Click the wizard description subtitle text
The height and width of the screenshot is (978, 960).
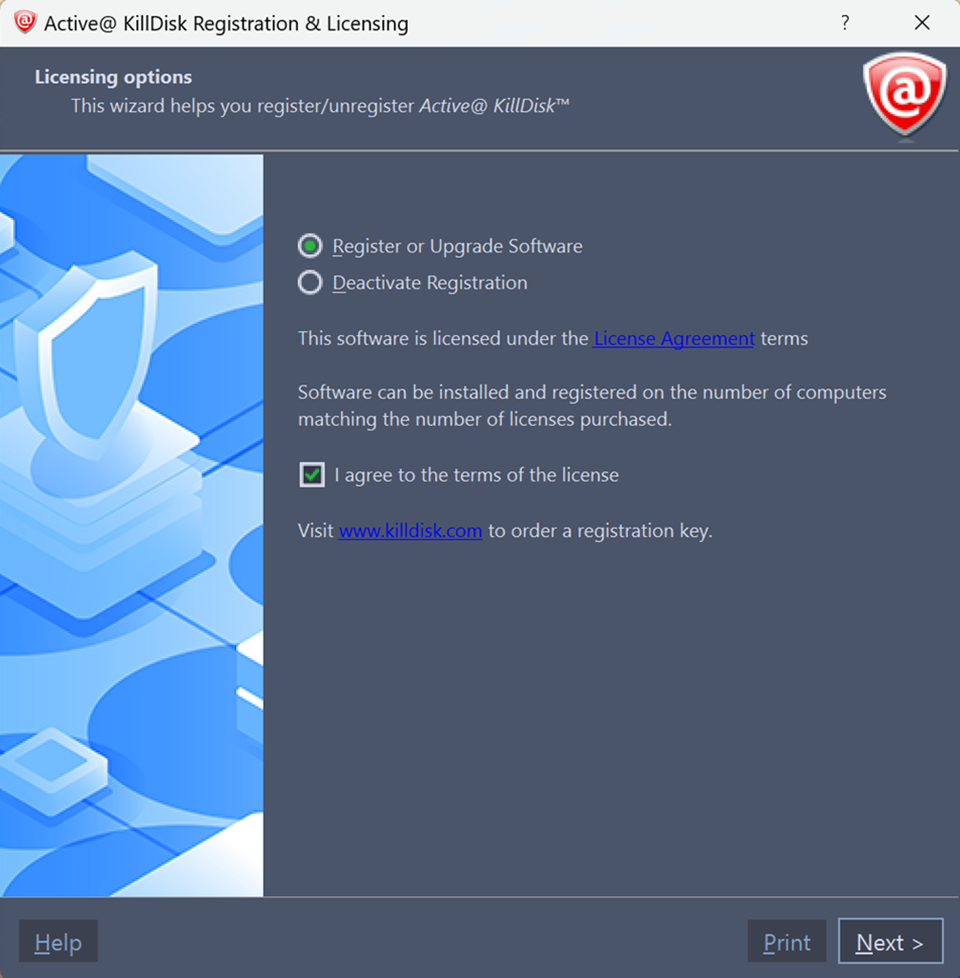pos(320,105)
